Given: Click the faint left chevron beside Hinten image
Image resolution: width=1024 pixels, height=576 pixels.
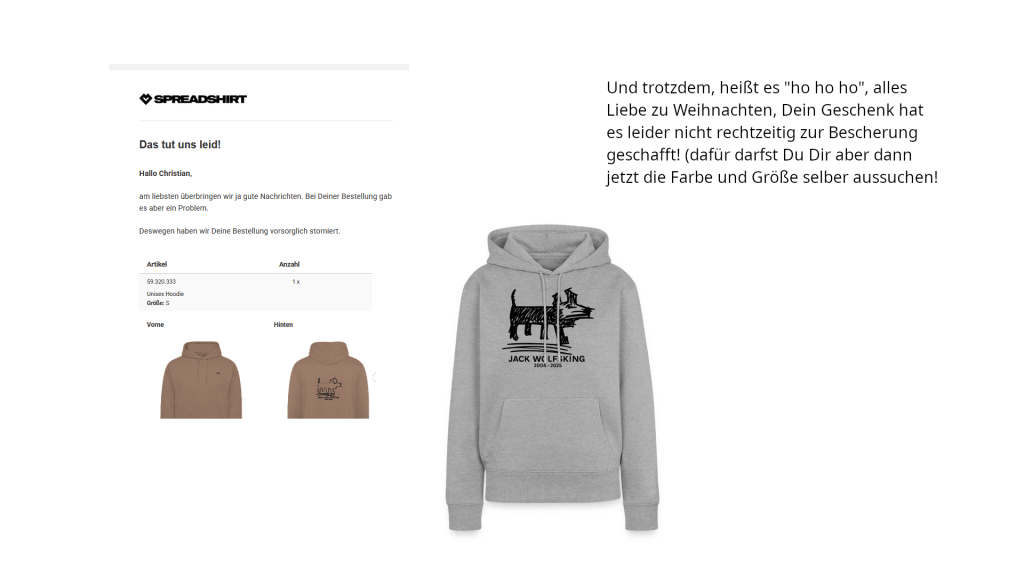Looking at the screenshot, I should click(x=374, y=377).
